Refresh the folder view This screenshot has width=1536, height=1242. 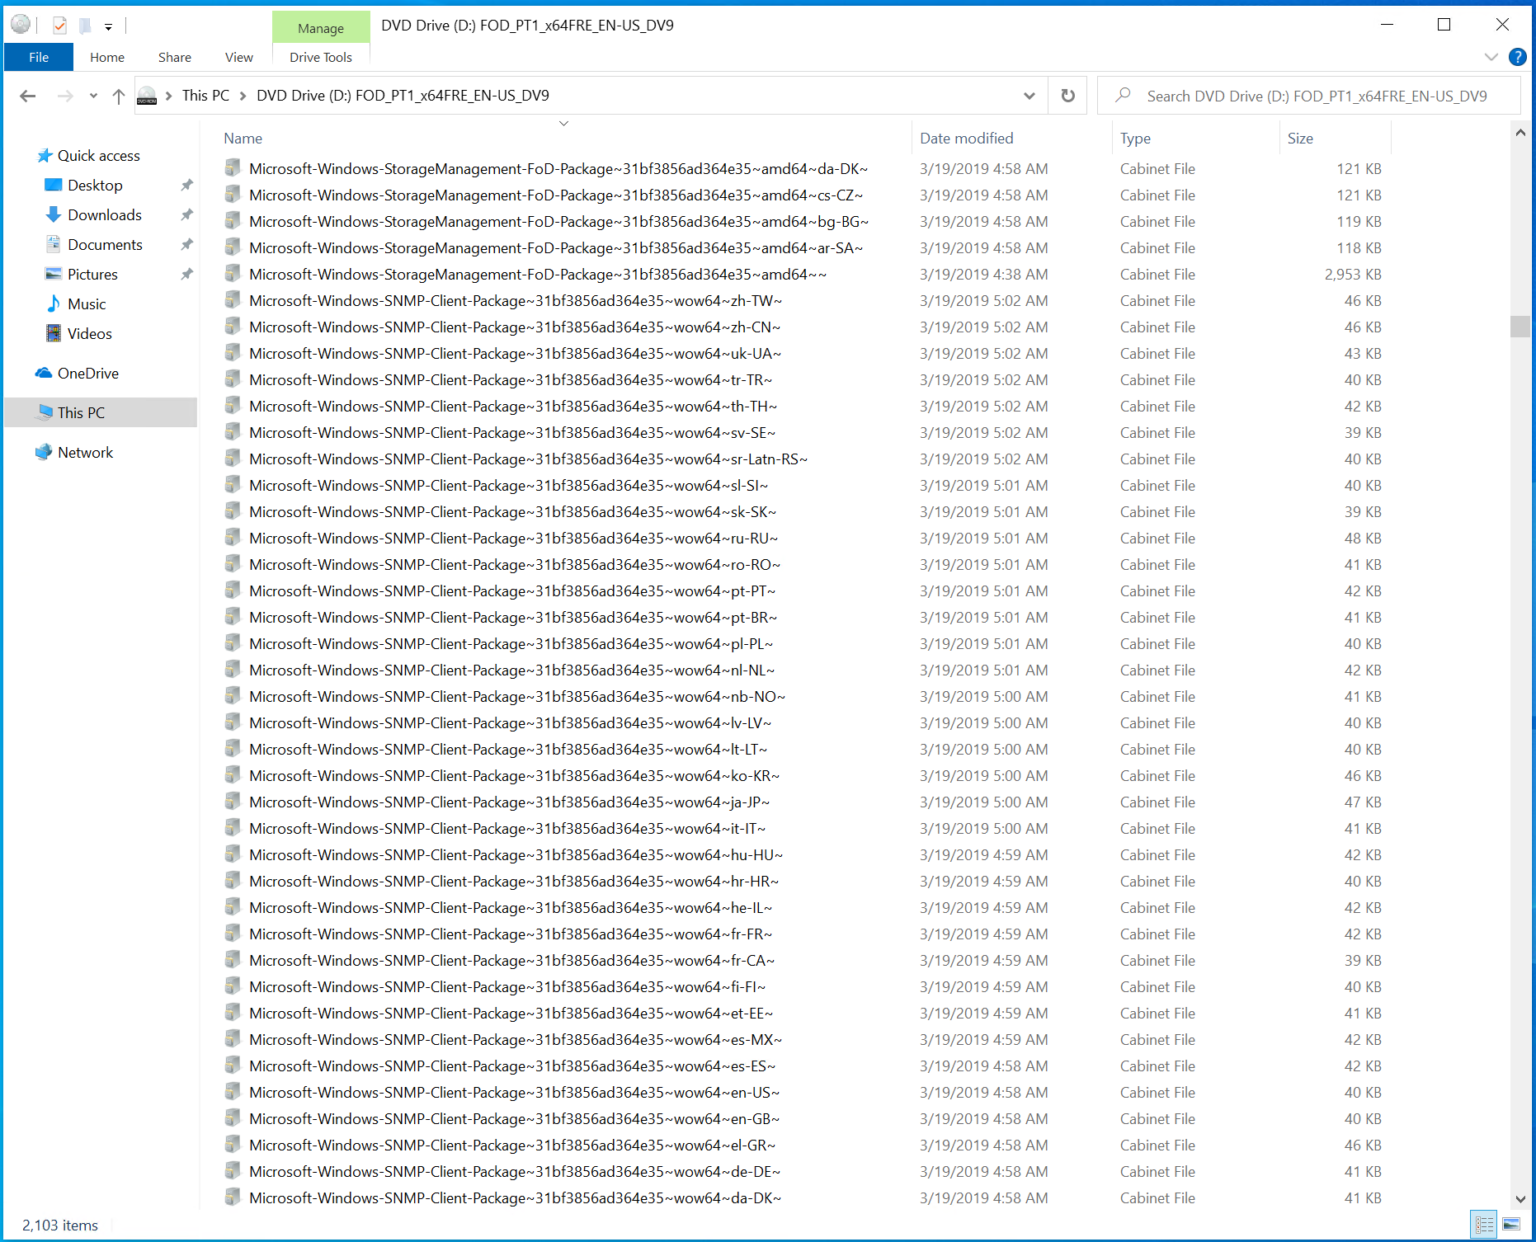click(1067, 95)
